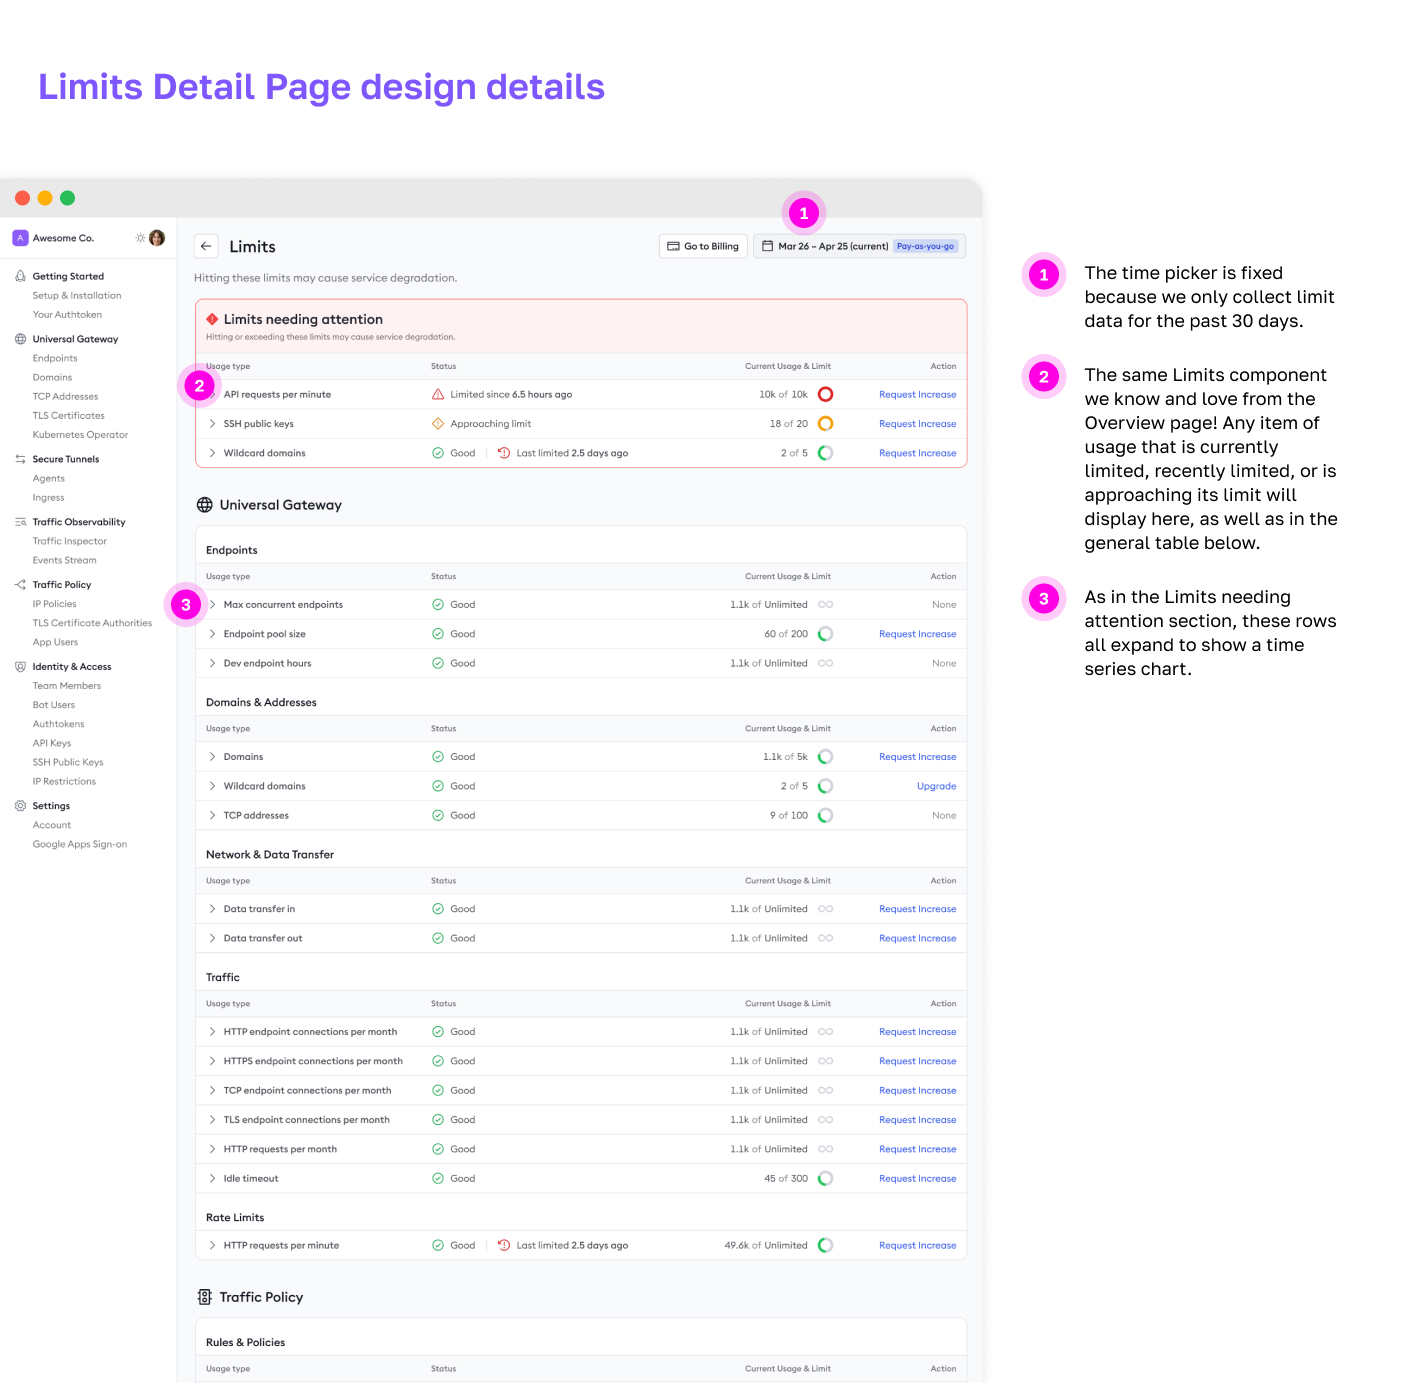Request Increase for HTTP requests per minute
This screenshot has height=1383, width=1410.
917,1246
